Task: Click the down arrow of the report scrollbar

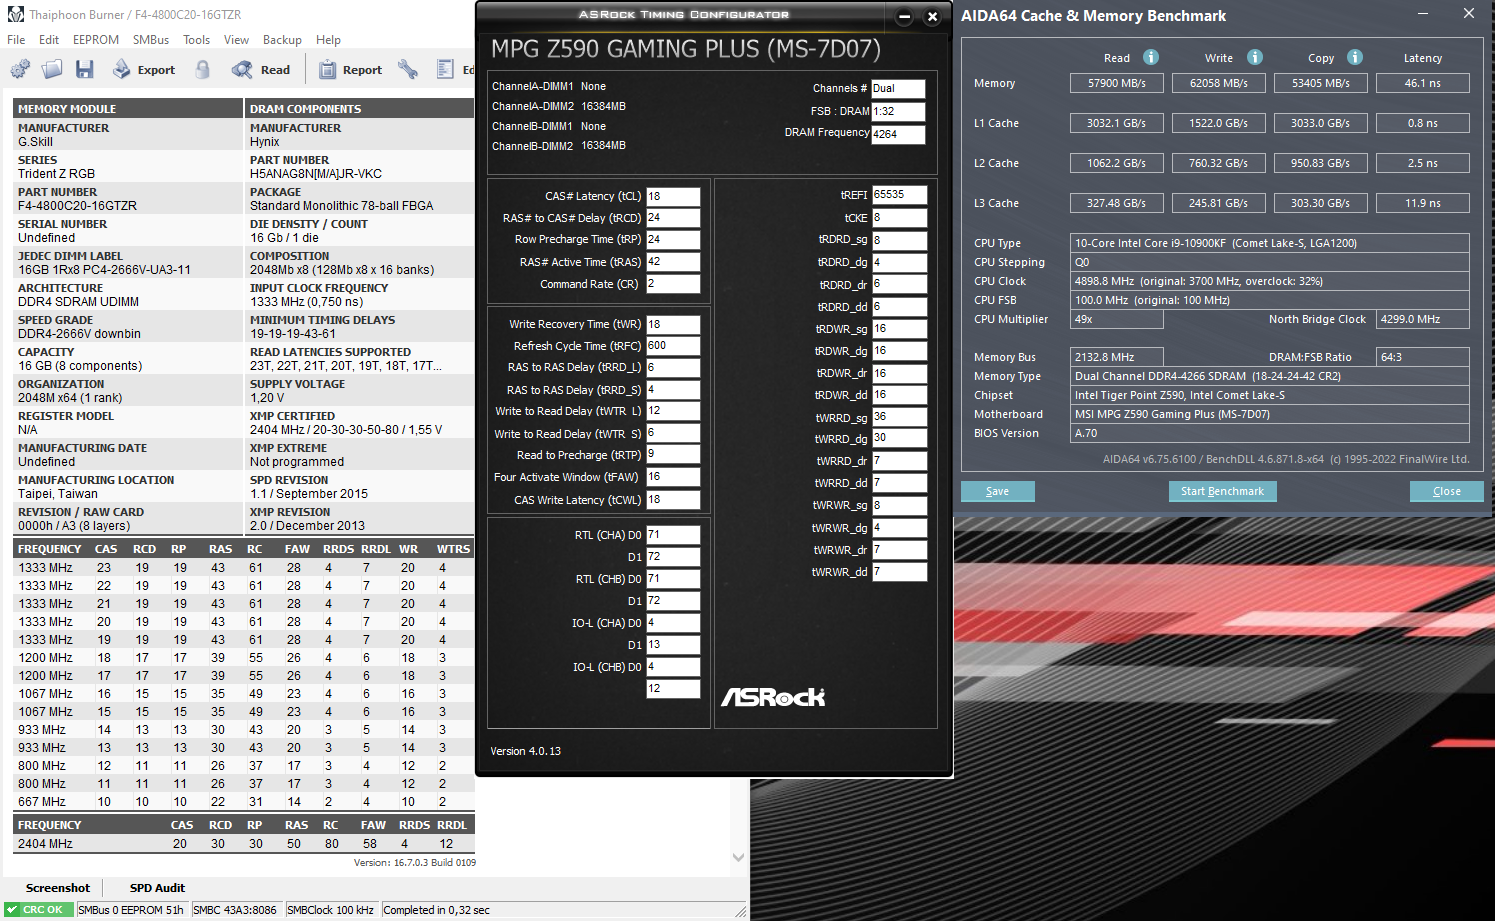Action: click(x=738, y=857)
